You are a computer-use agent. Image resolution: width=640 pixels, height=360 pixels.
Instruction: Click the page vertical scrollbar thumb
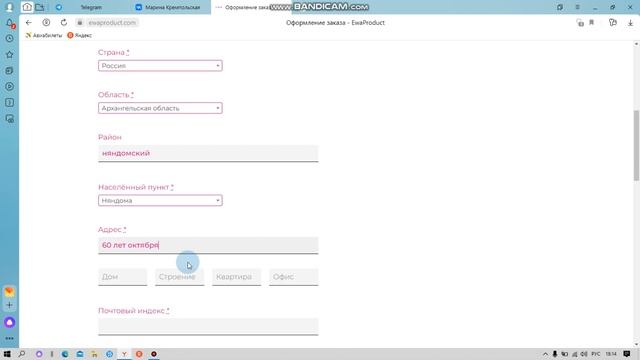pos(636,145)
